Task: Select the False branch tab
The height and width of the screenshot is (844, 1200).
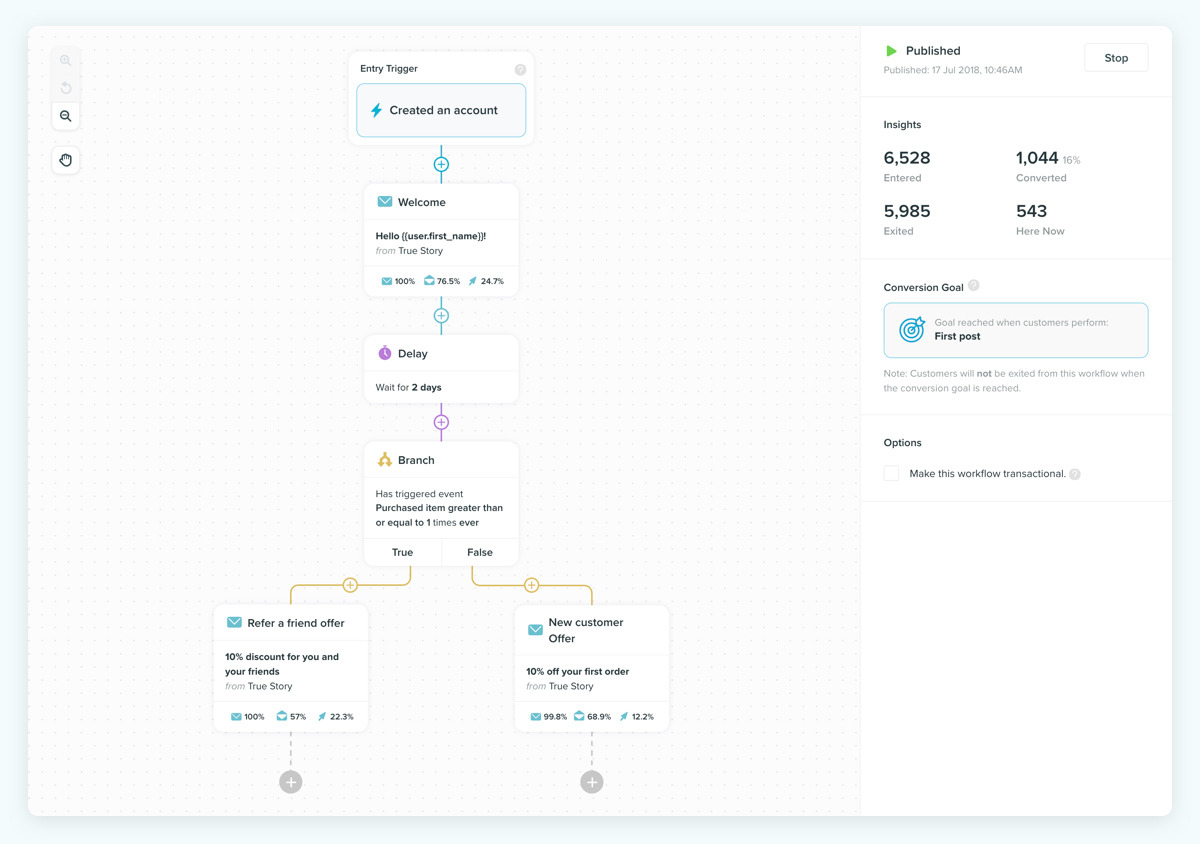Action: point(480,552)
